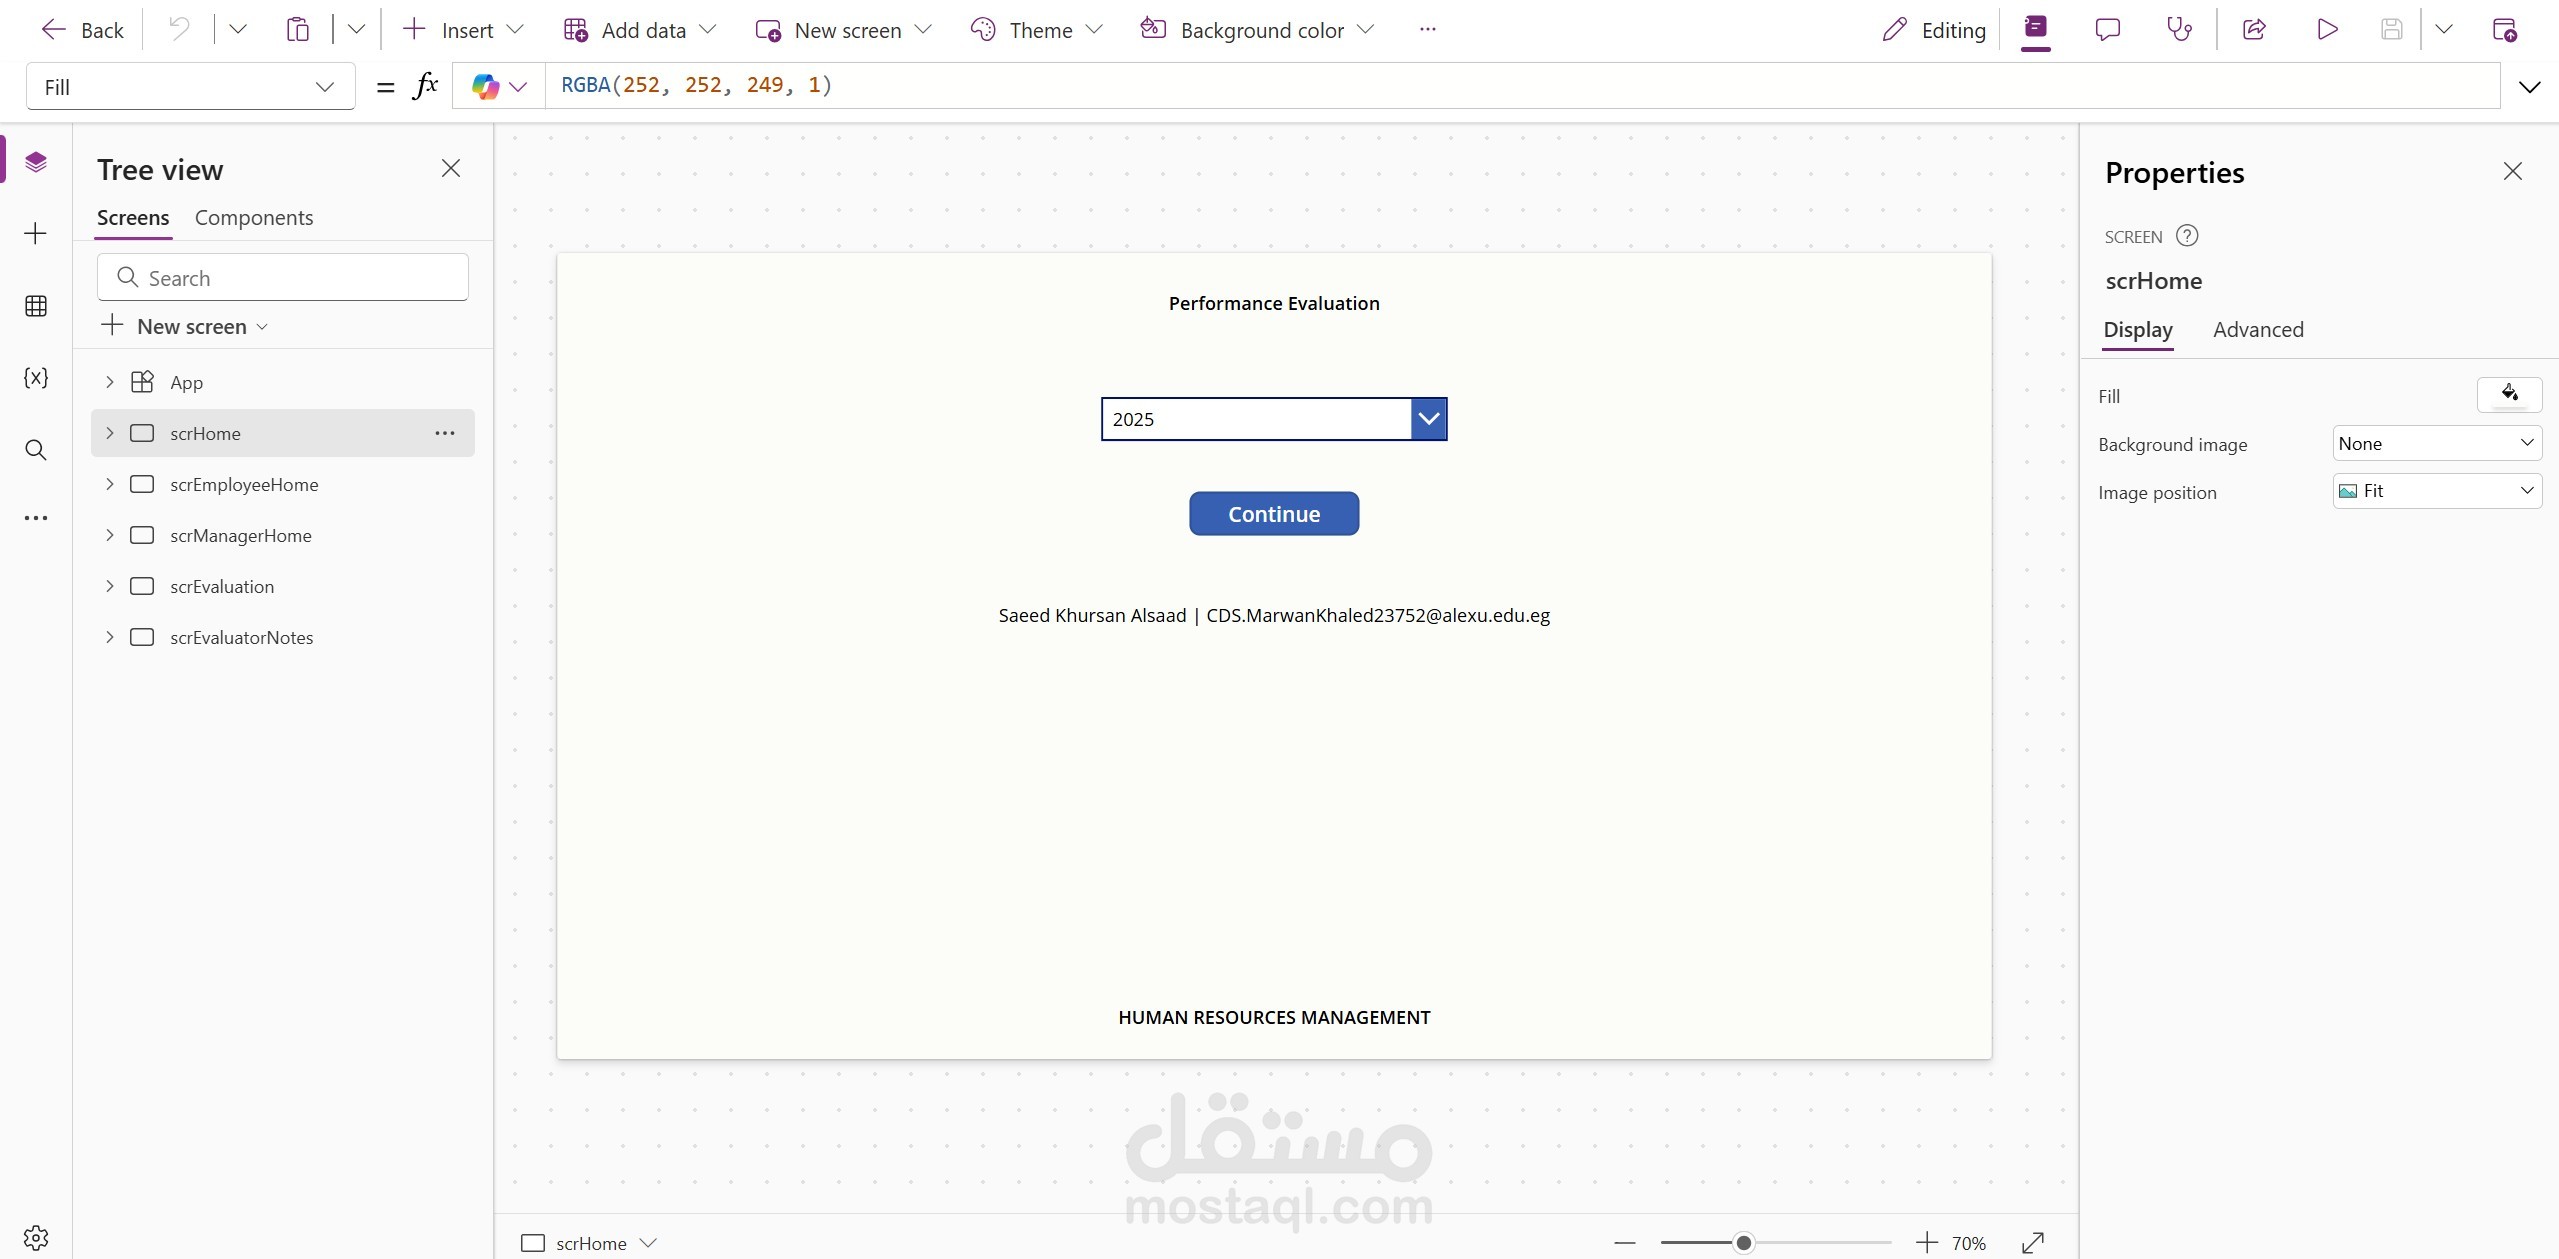Open the sidebar Search magnifier icon
Screen dimensions: 2559x1259
(x=36, y=450)
